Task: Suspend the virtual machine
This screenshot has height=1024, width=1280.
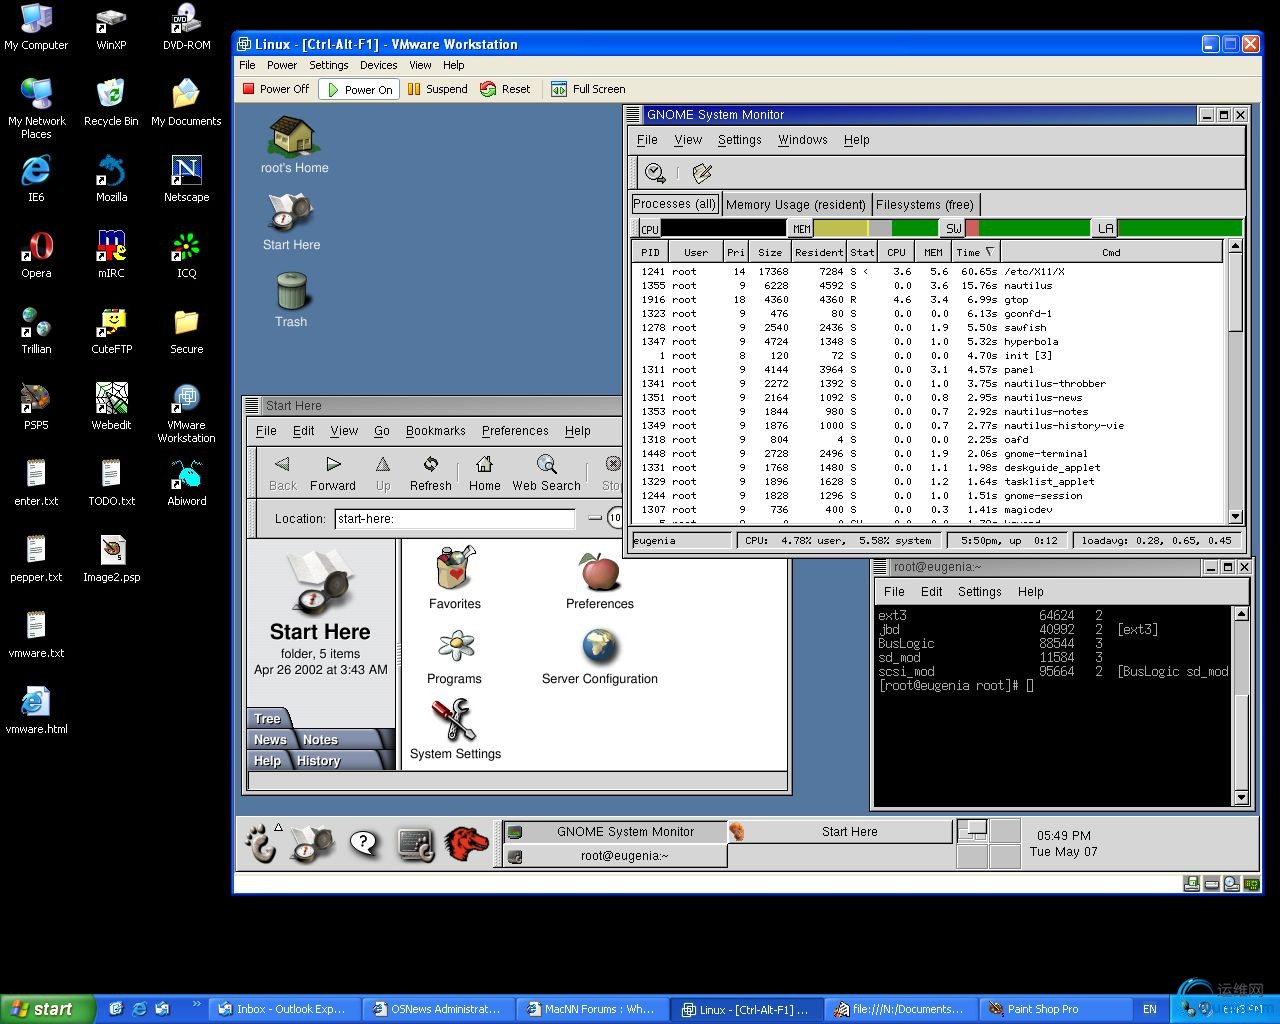Action: click(x=437, y=89)
